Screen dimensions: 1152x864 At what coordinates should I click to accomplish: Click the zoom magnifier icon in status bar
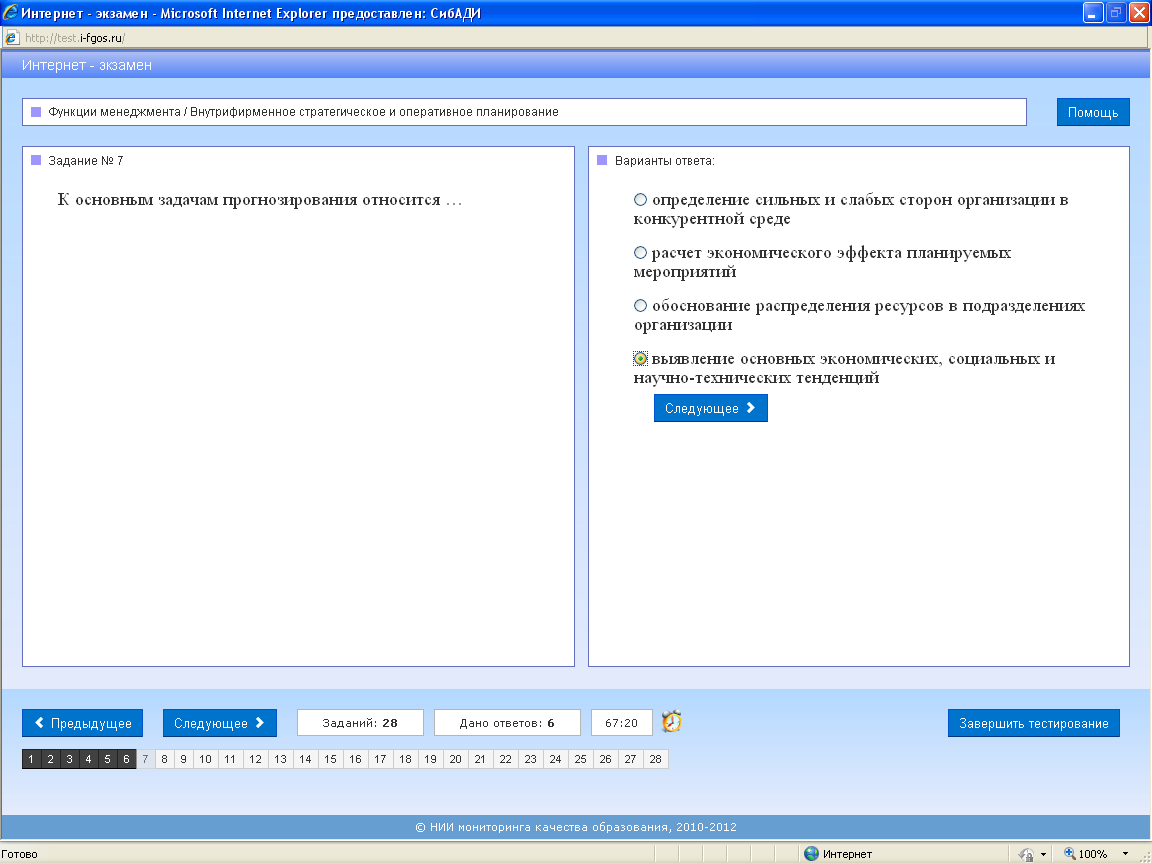[x=1070, y=854]
